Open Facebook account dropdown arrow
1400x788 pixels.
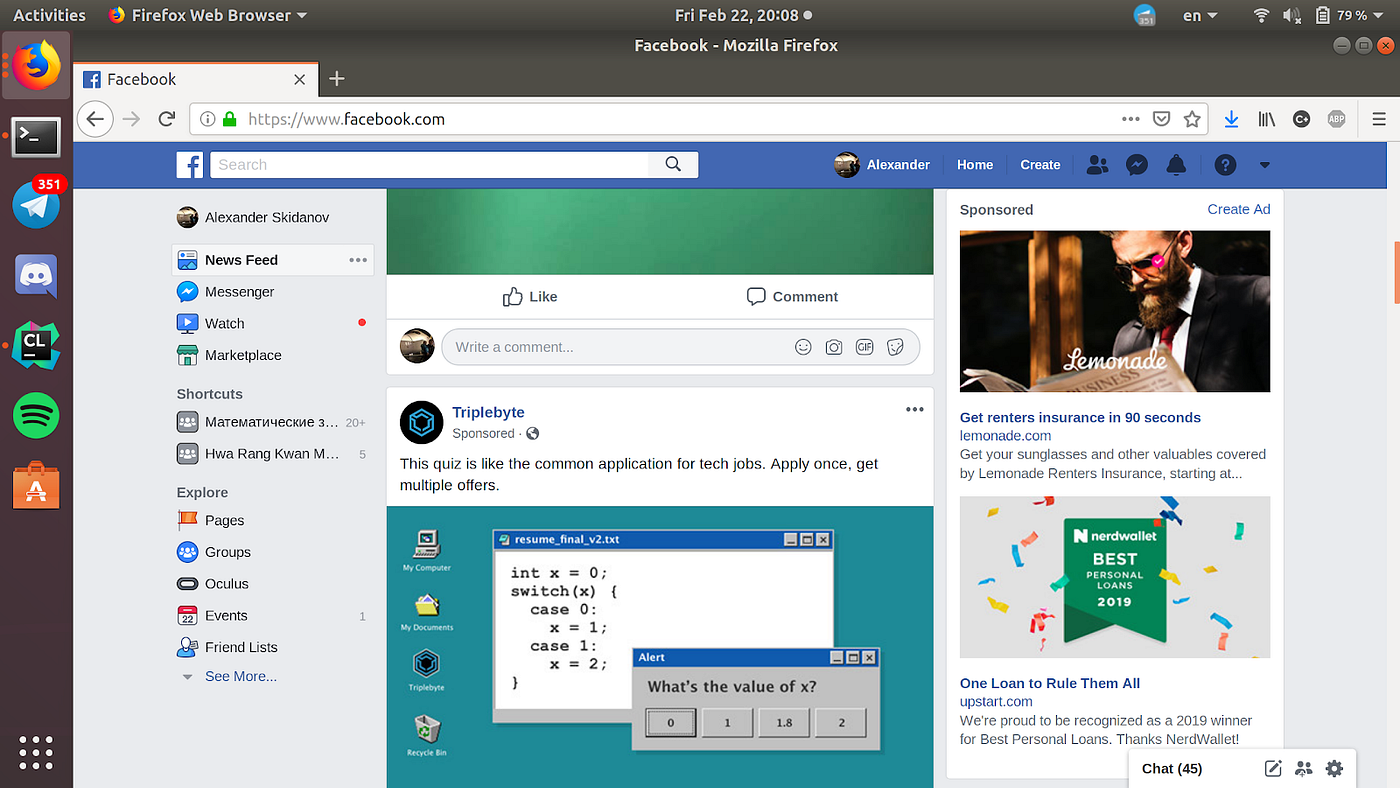[1264, 165]
